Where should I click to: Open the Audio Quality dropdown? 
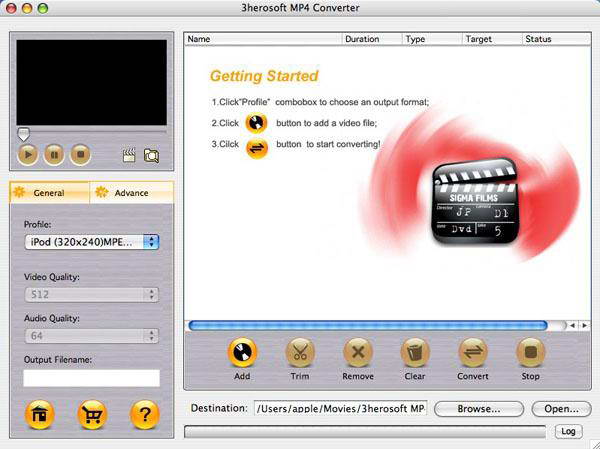tap(91, 336)
